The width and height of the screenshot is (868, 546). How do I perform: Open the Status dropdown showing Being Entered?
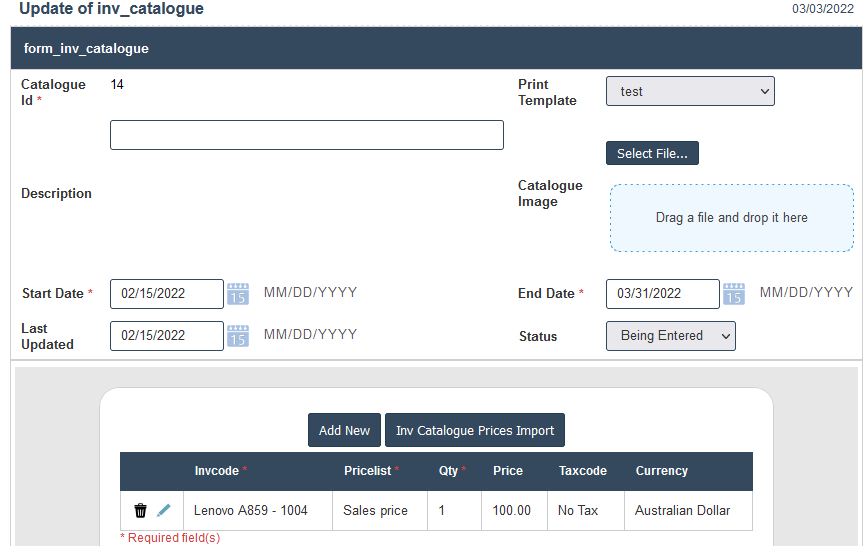tap(671, 336)
